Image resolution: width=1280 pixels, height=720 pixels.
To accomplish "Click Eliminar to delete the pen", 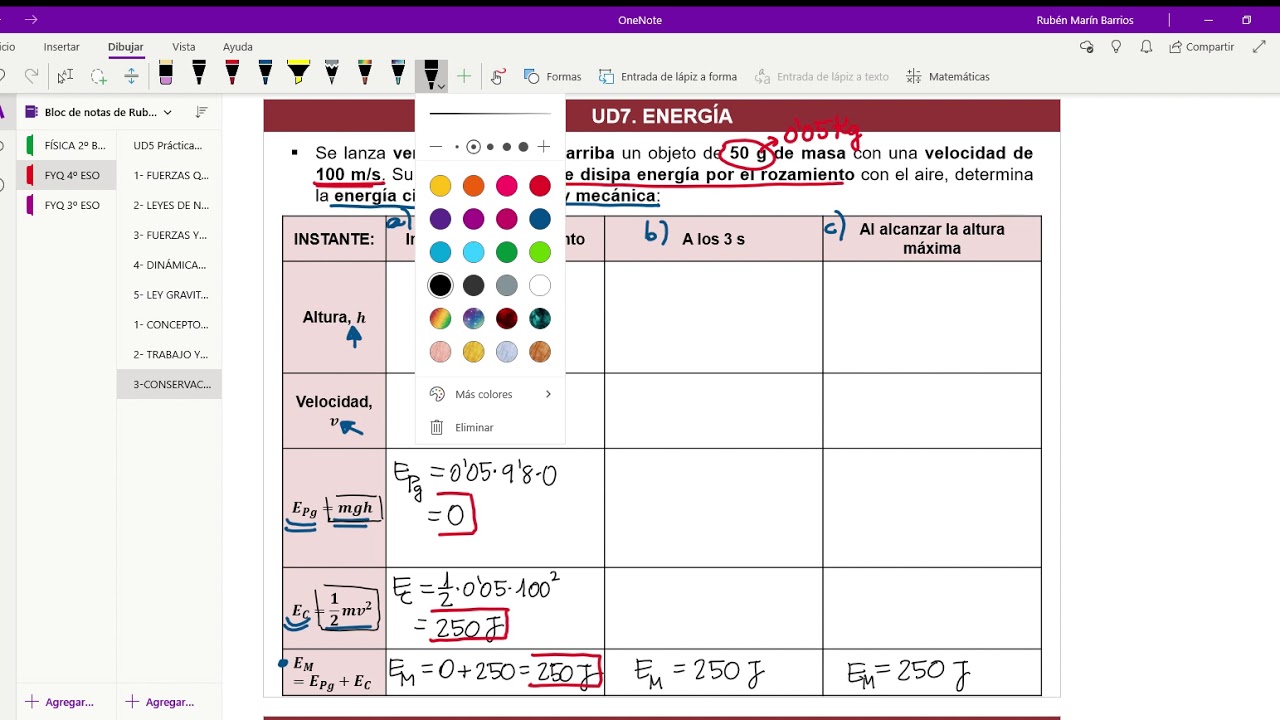I will coord(473,427).
